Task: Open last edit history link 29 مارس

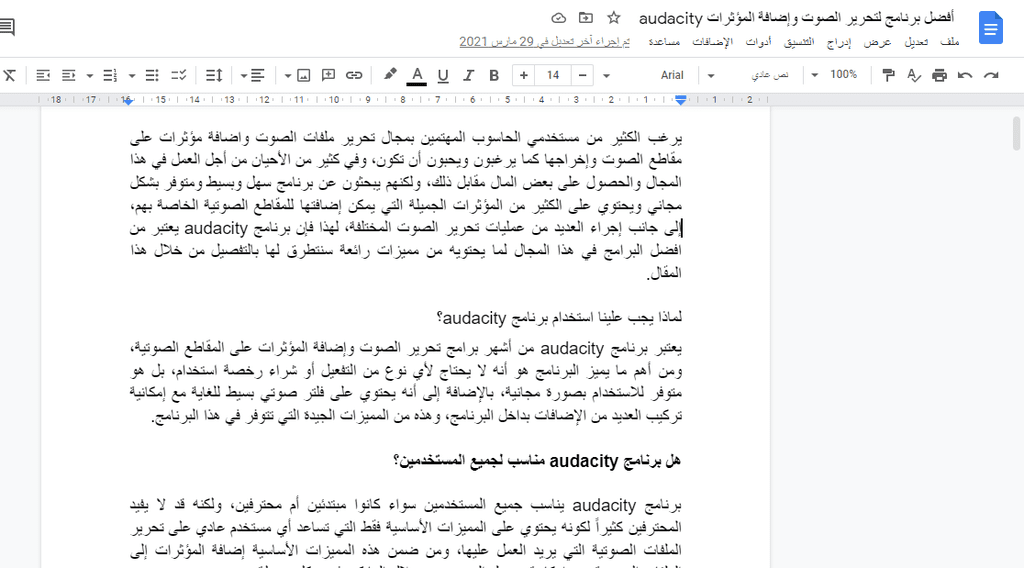Action: (545, 42)
